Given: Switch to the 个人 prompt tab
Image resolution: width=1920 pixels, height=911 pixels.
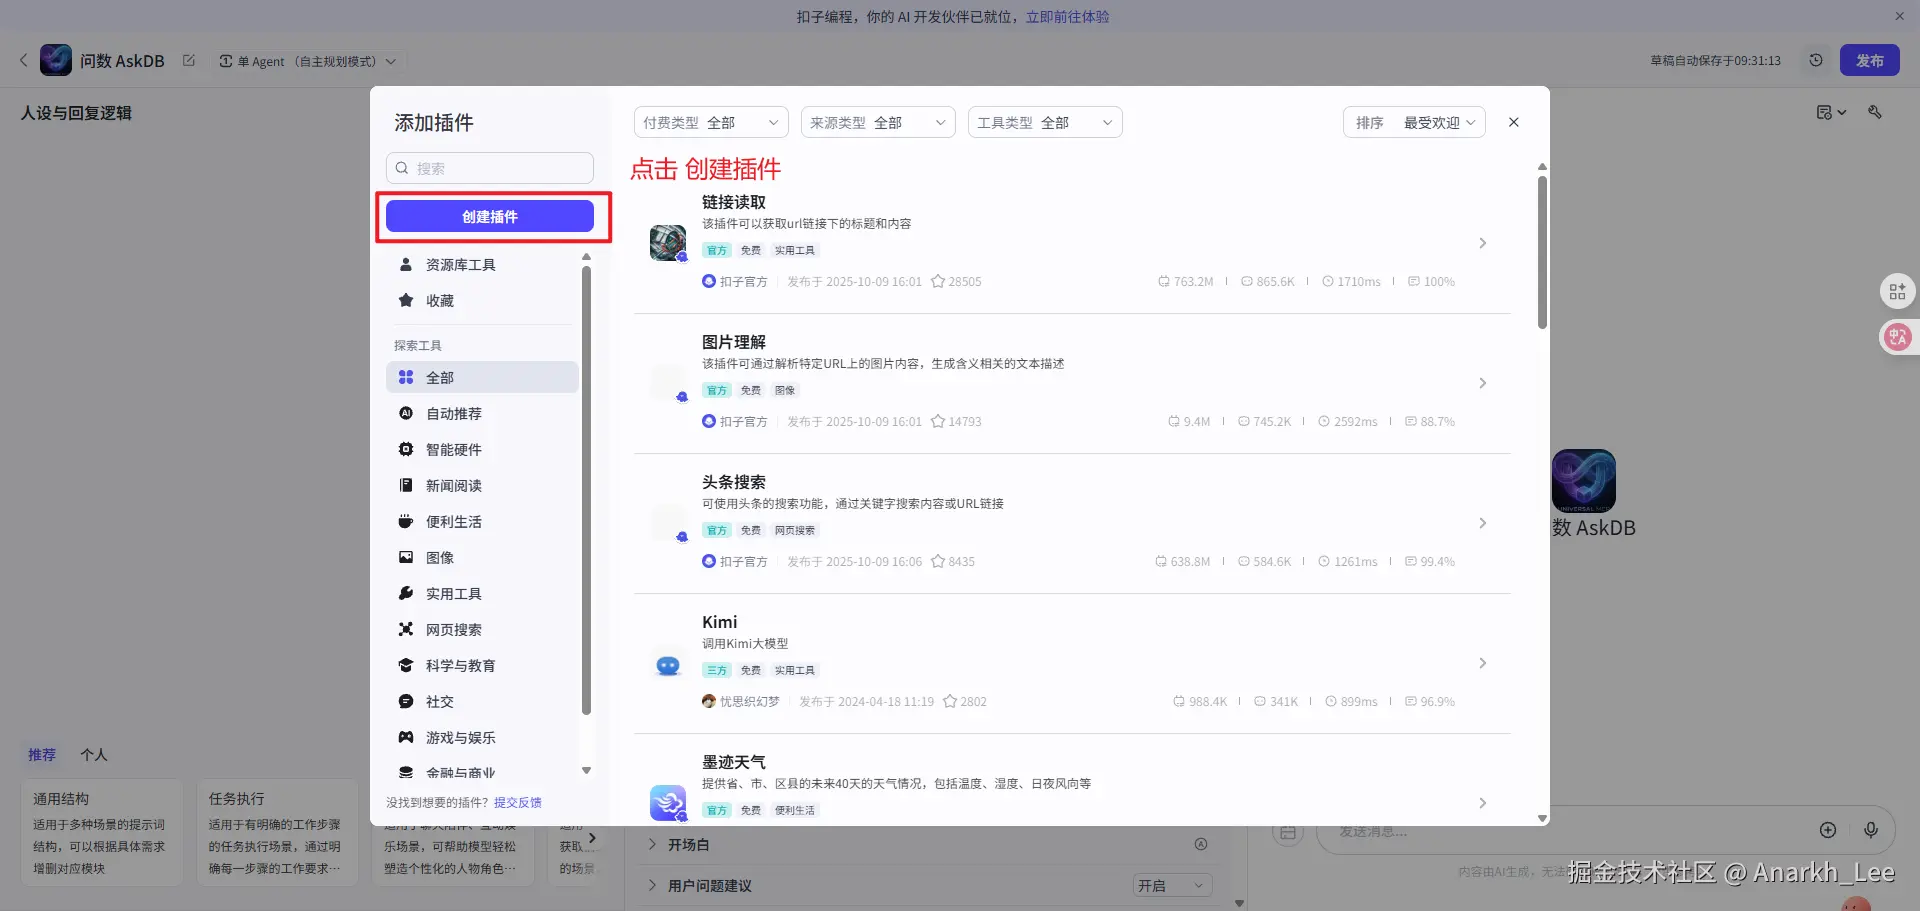Looking at the screenshot, I should pos(94,755).
